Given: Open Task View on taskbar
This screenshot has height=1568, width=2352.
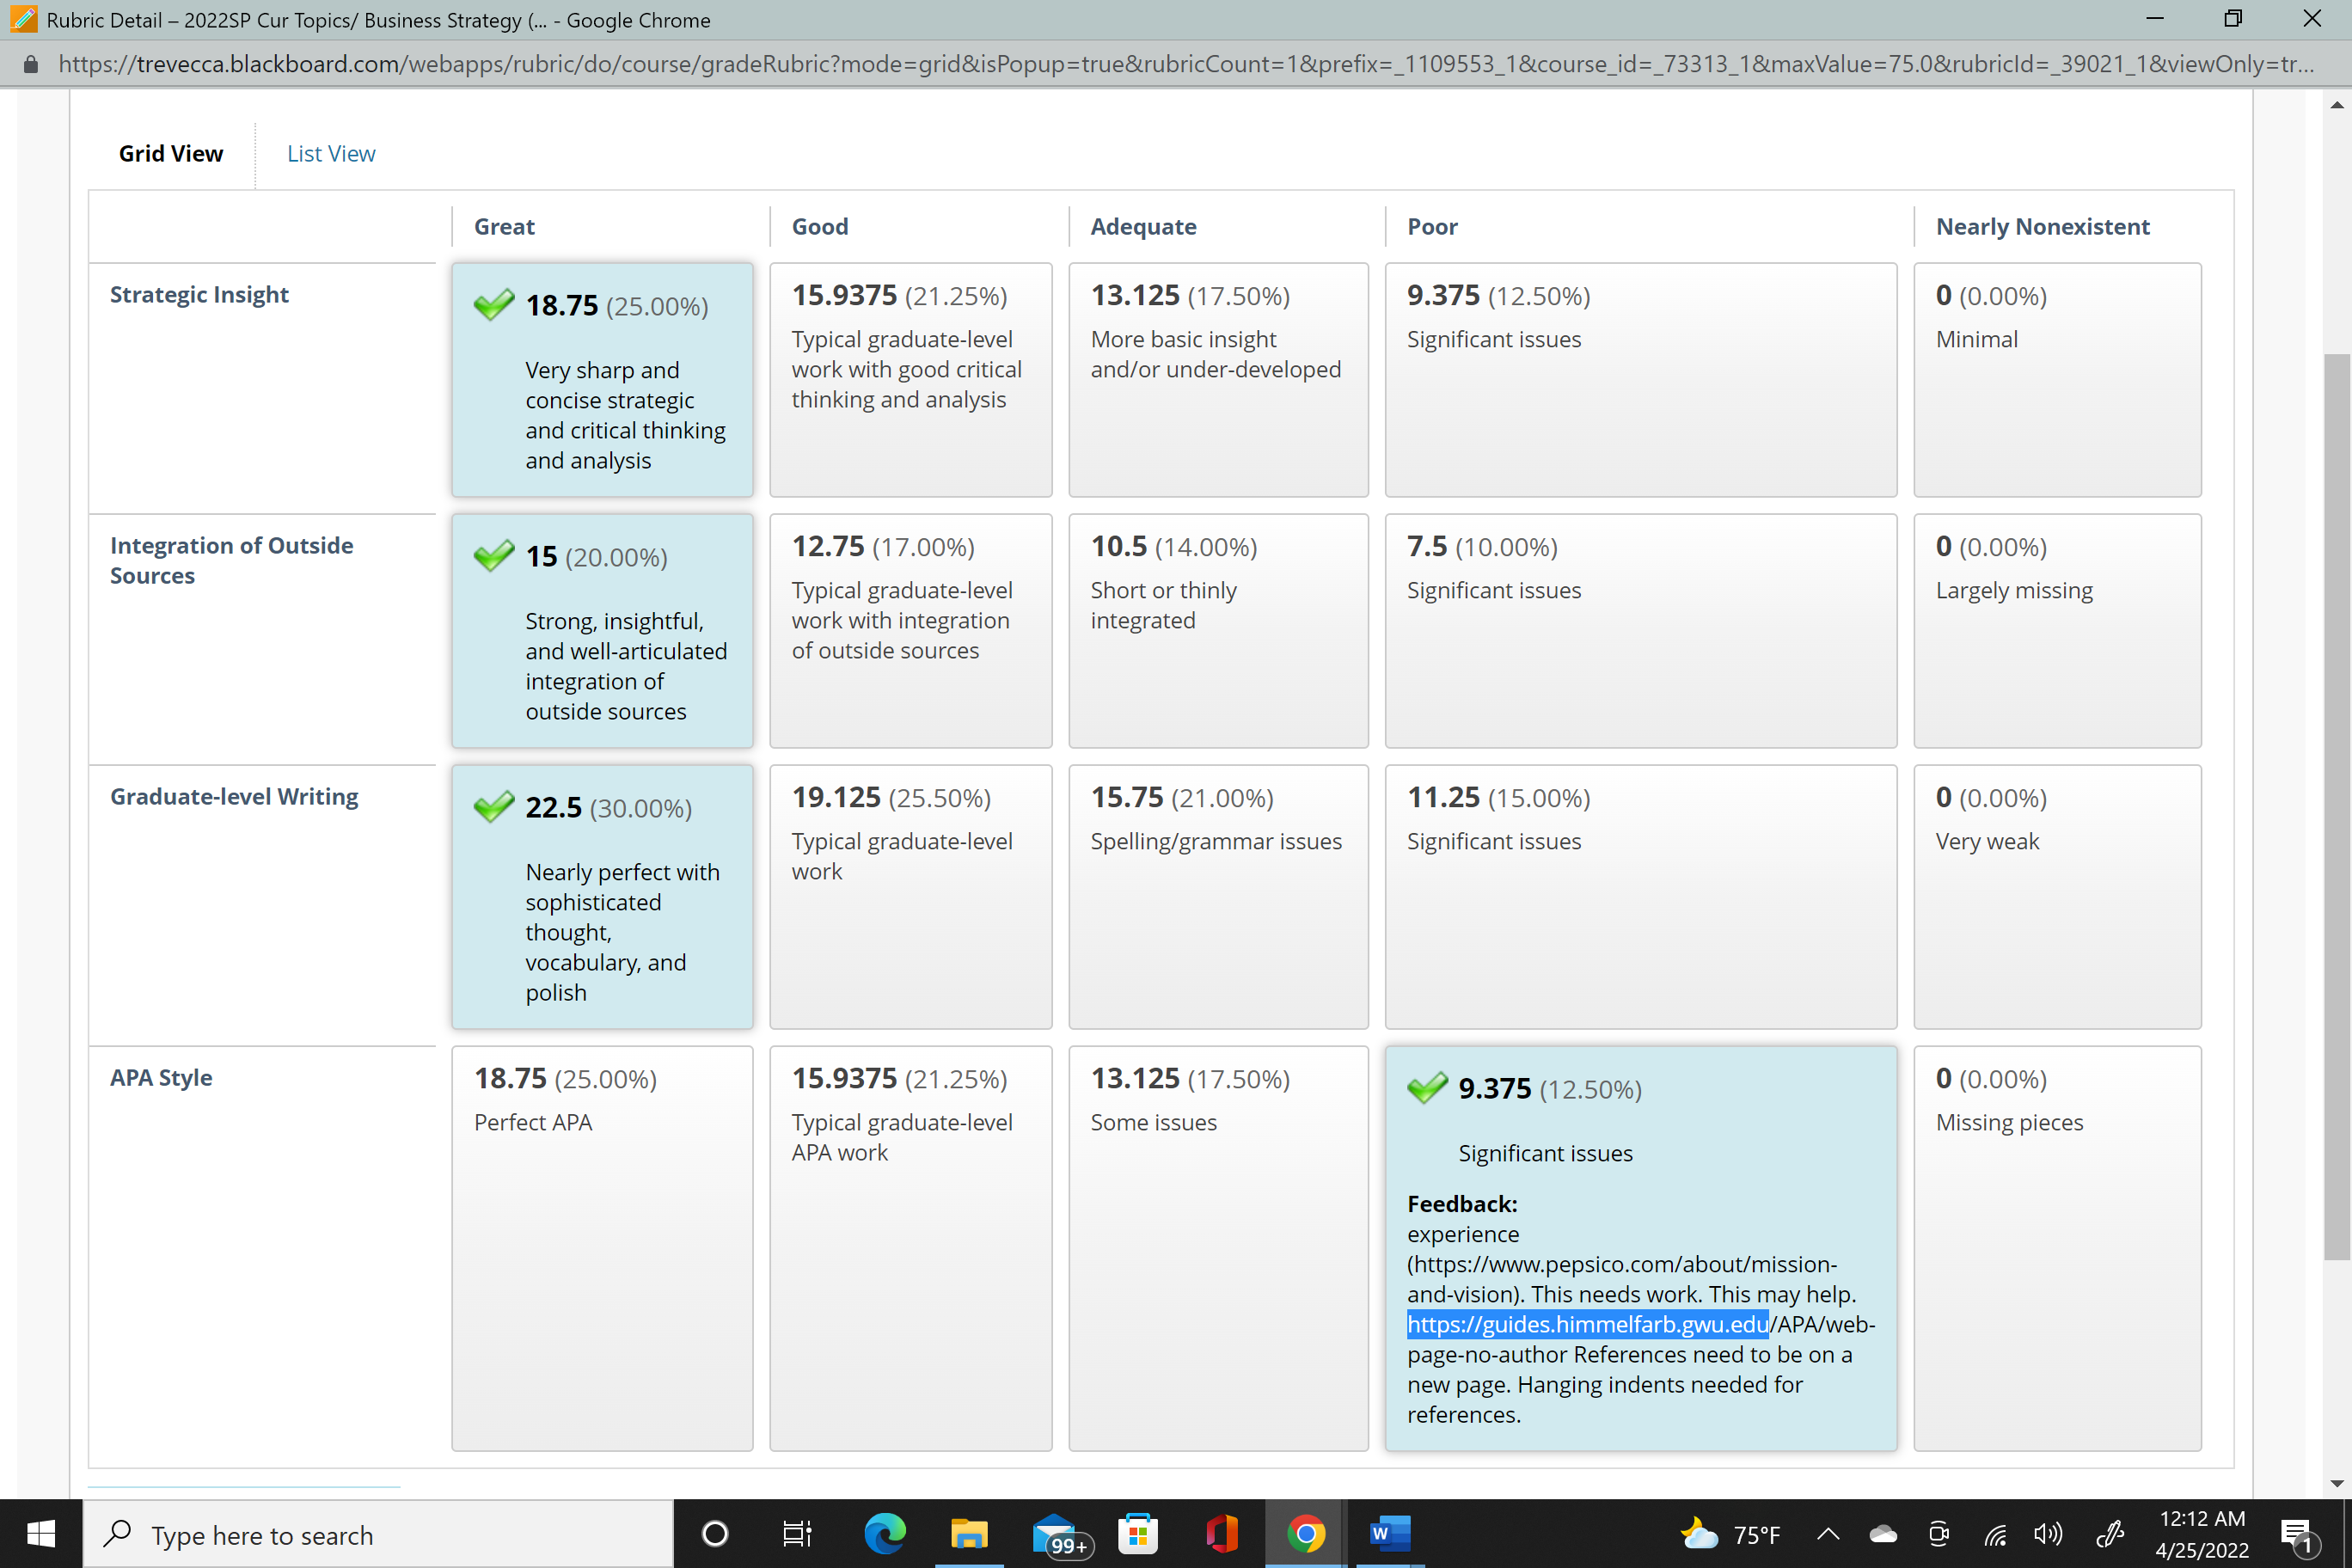Looking at the screenshot, I should (x=797, y=1533).
